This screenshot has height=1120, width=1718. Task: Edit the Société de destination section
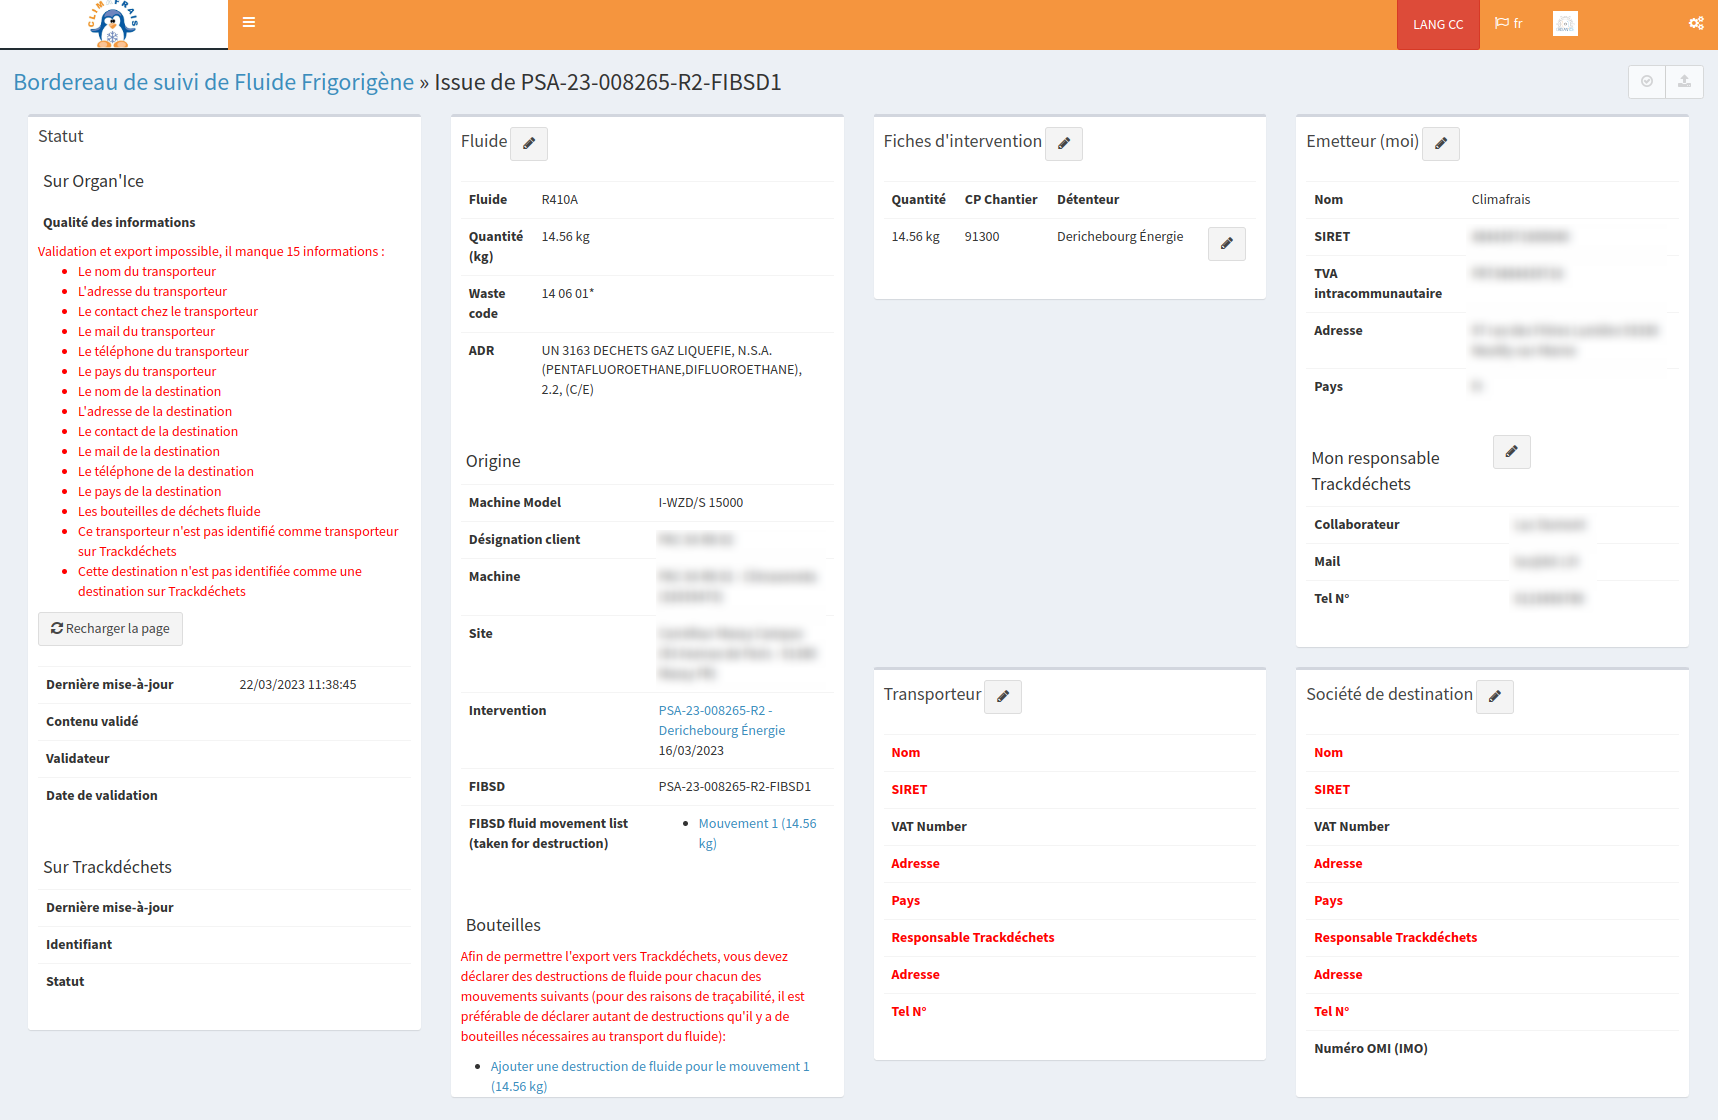[1495, 696]
